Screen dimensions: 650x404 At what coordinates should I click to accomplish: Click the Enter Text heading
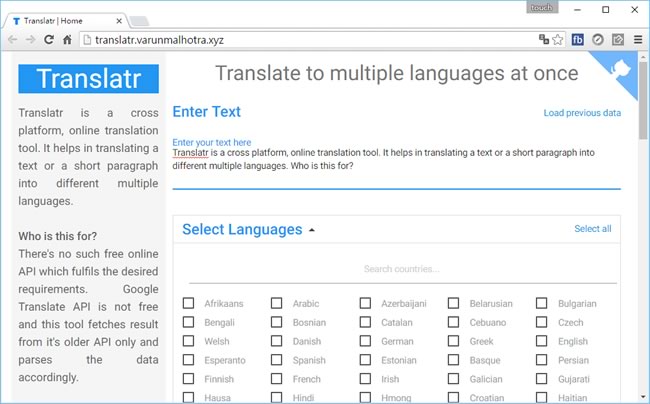tap(206, 111)
